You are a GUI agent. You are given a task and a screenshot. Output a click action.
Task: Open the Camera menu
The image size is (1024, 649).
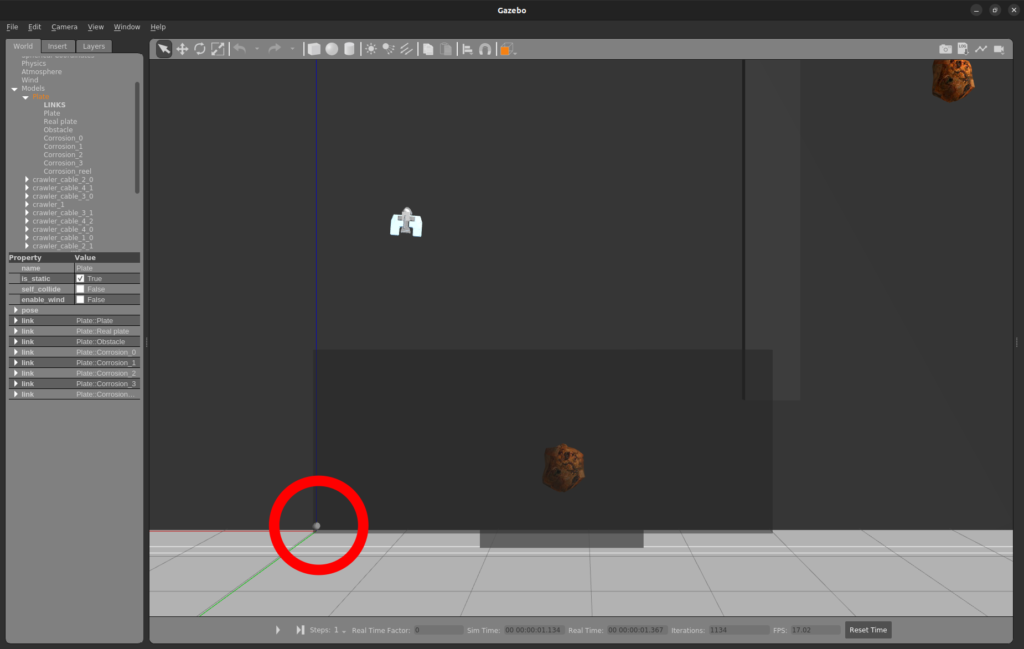[64, 27]
